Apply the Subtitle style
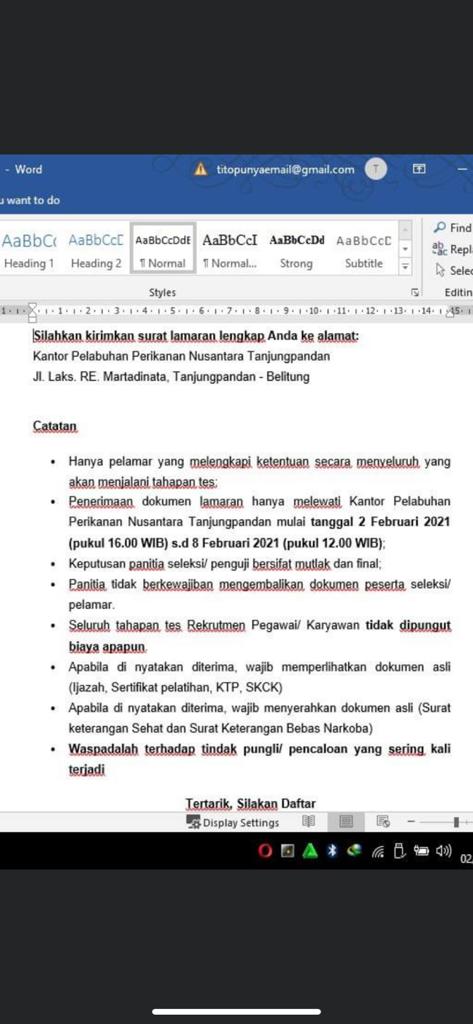Screen dimensions: 473x1024 (x=364, y=252)
